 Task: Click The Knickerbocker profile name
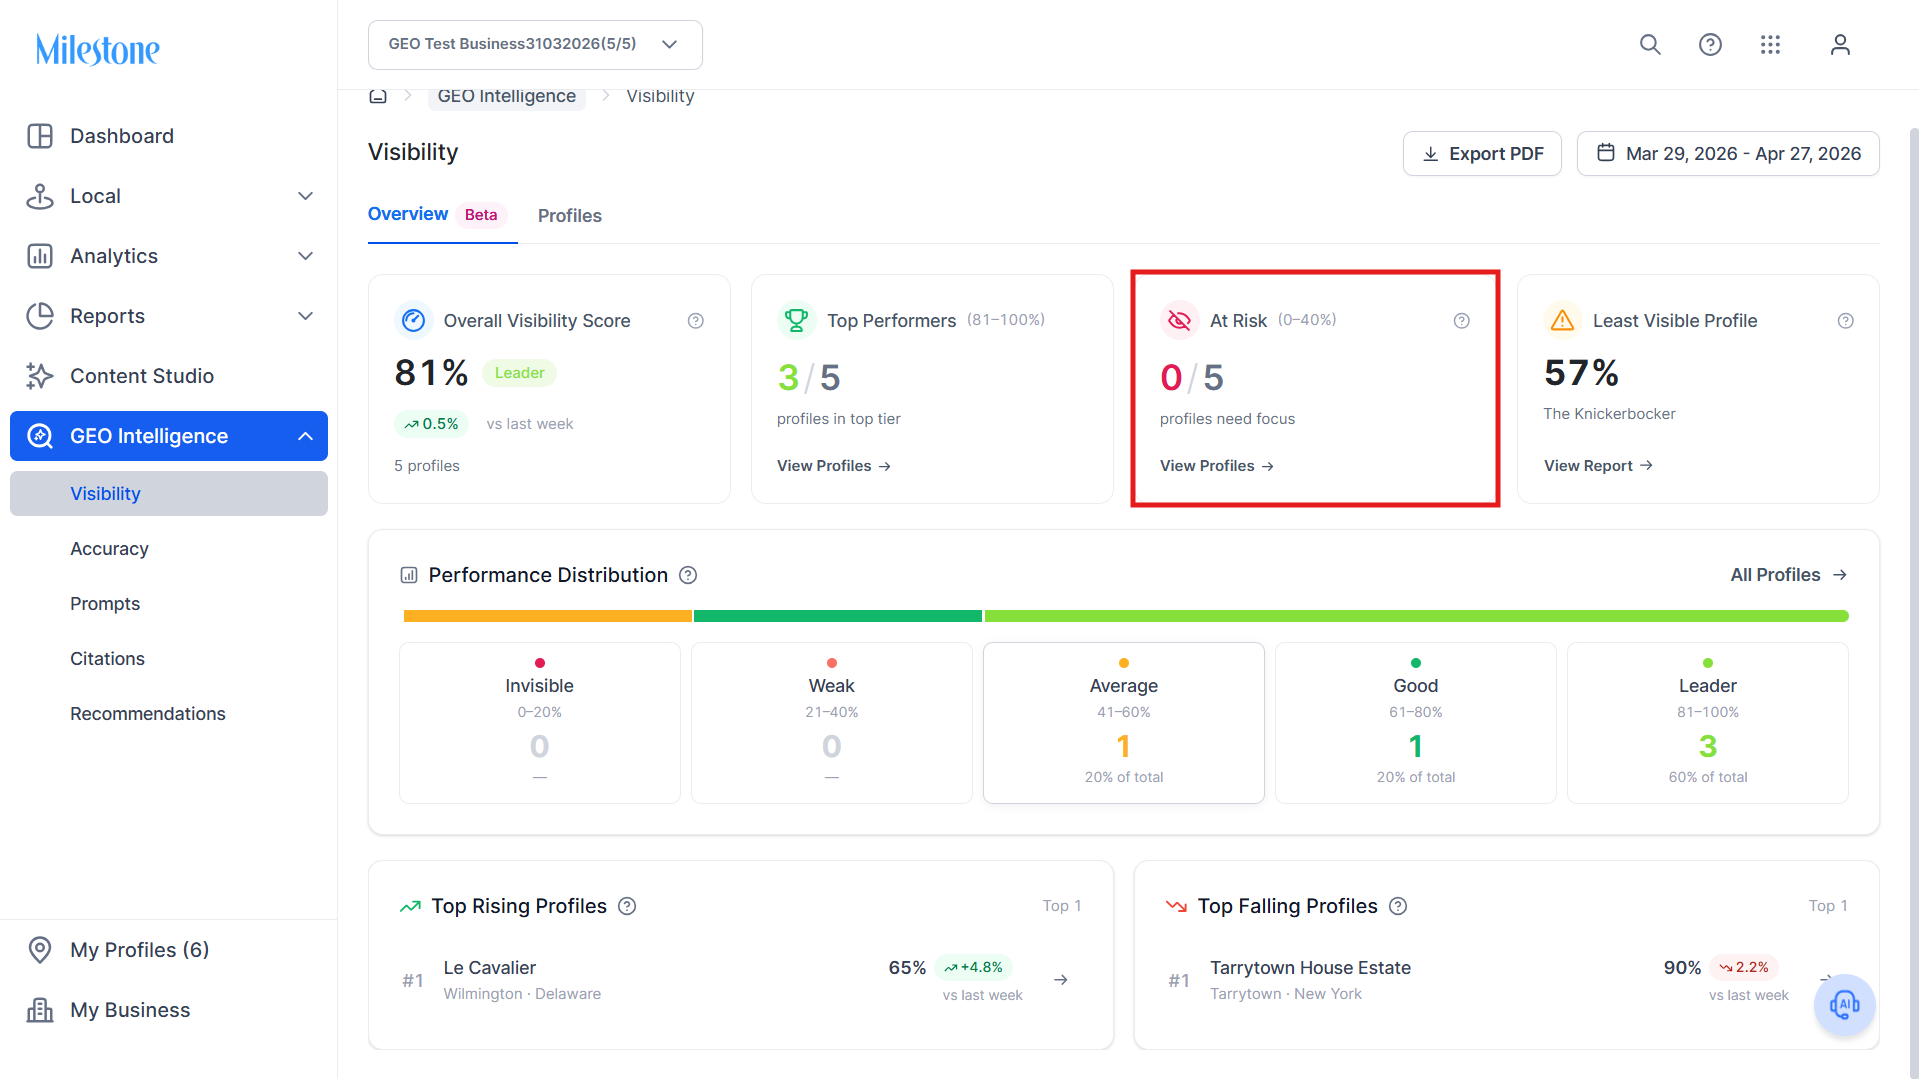point(1609,414)
